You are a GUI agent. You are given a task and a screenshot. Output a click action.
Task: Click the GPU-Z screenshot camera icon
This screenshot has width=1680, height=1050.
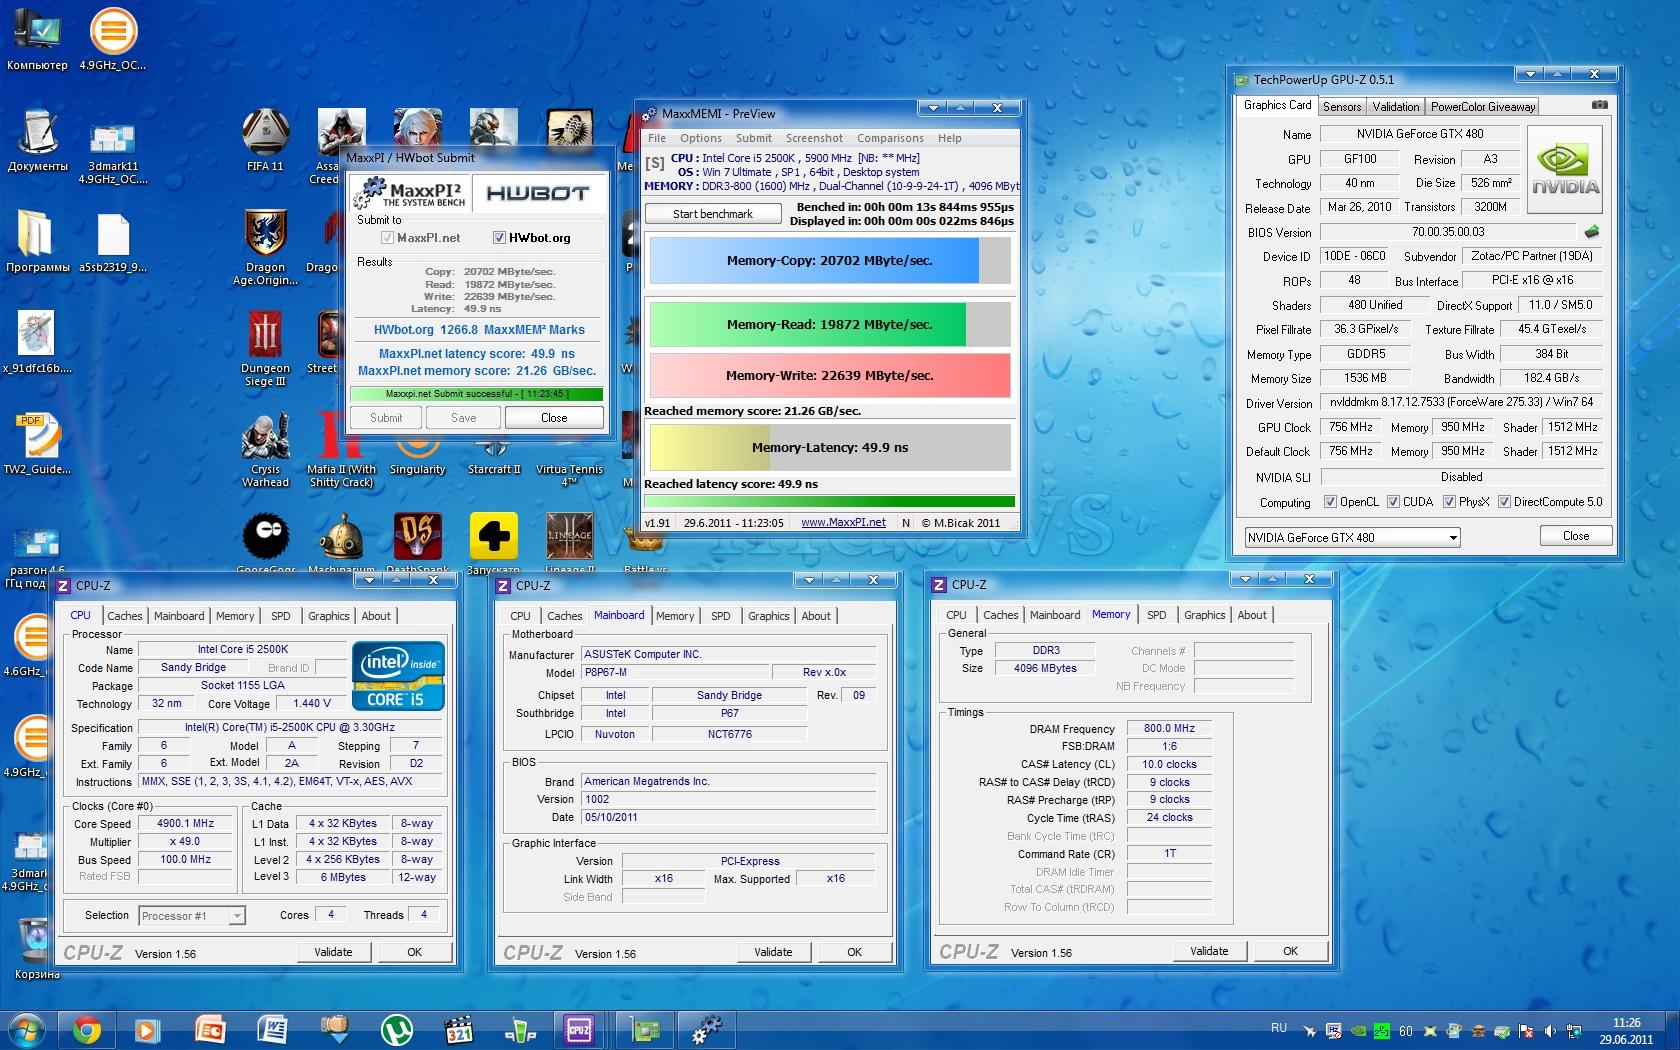pos(1600,105)
